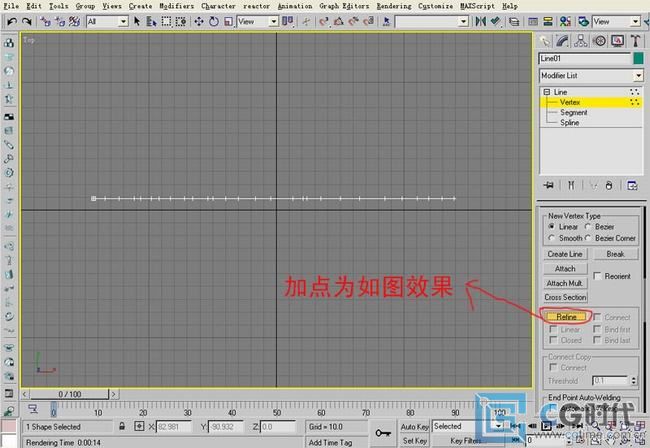Open the Utilities hammer panel tab

click(635, 41)
